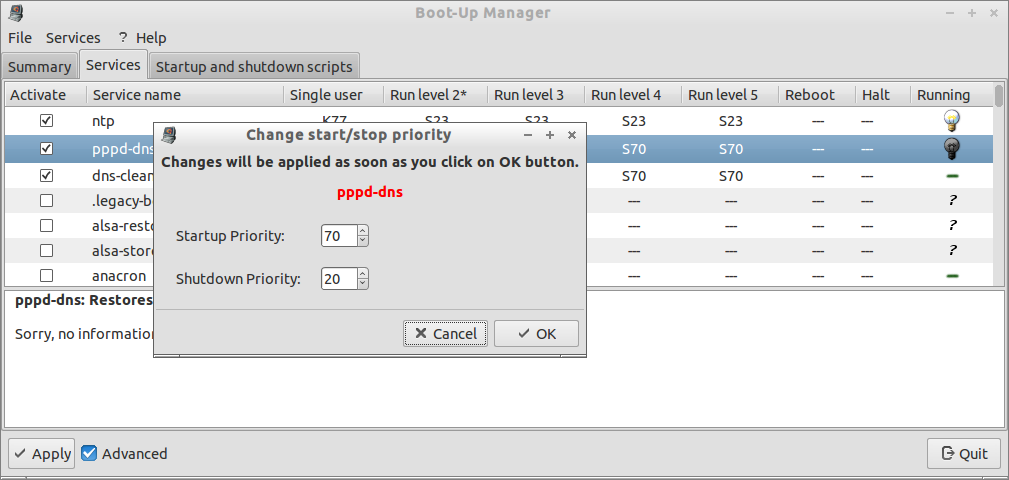Click the green dash status in dns-clean row

tap(952, 176)
